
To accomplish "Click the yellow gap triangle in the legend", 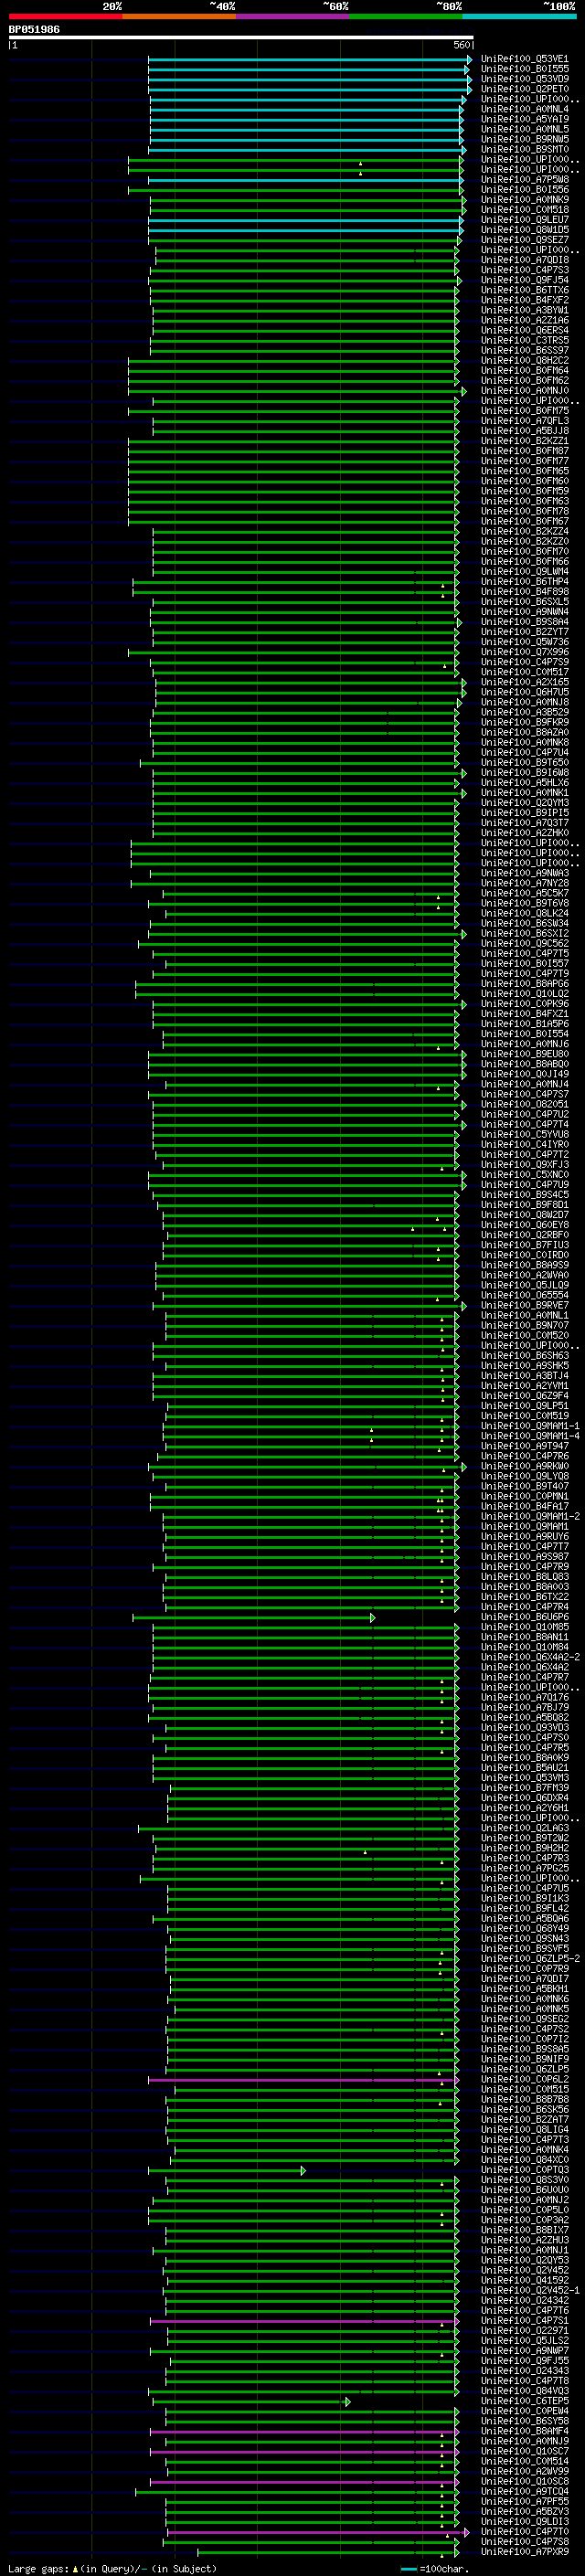I will point(75,2568).
